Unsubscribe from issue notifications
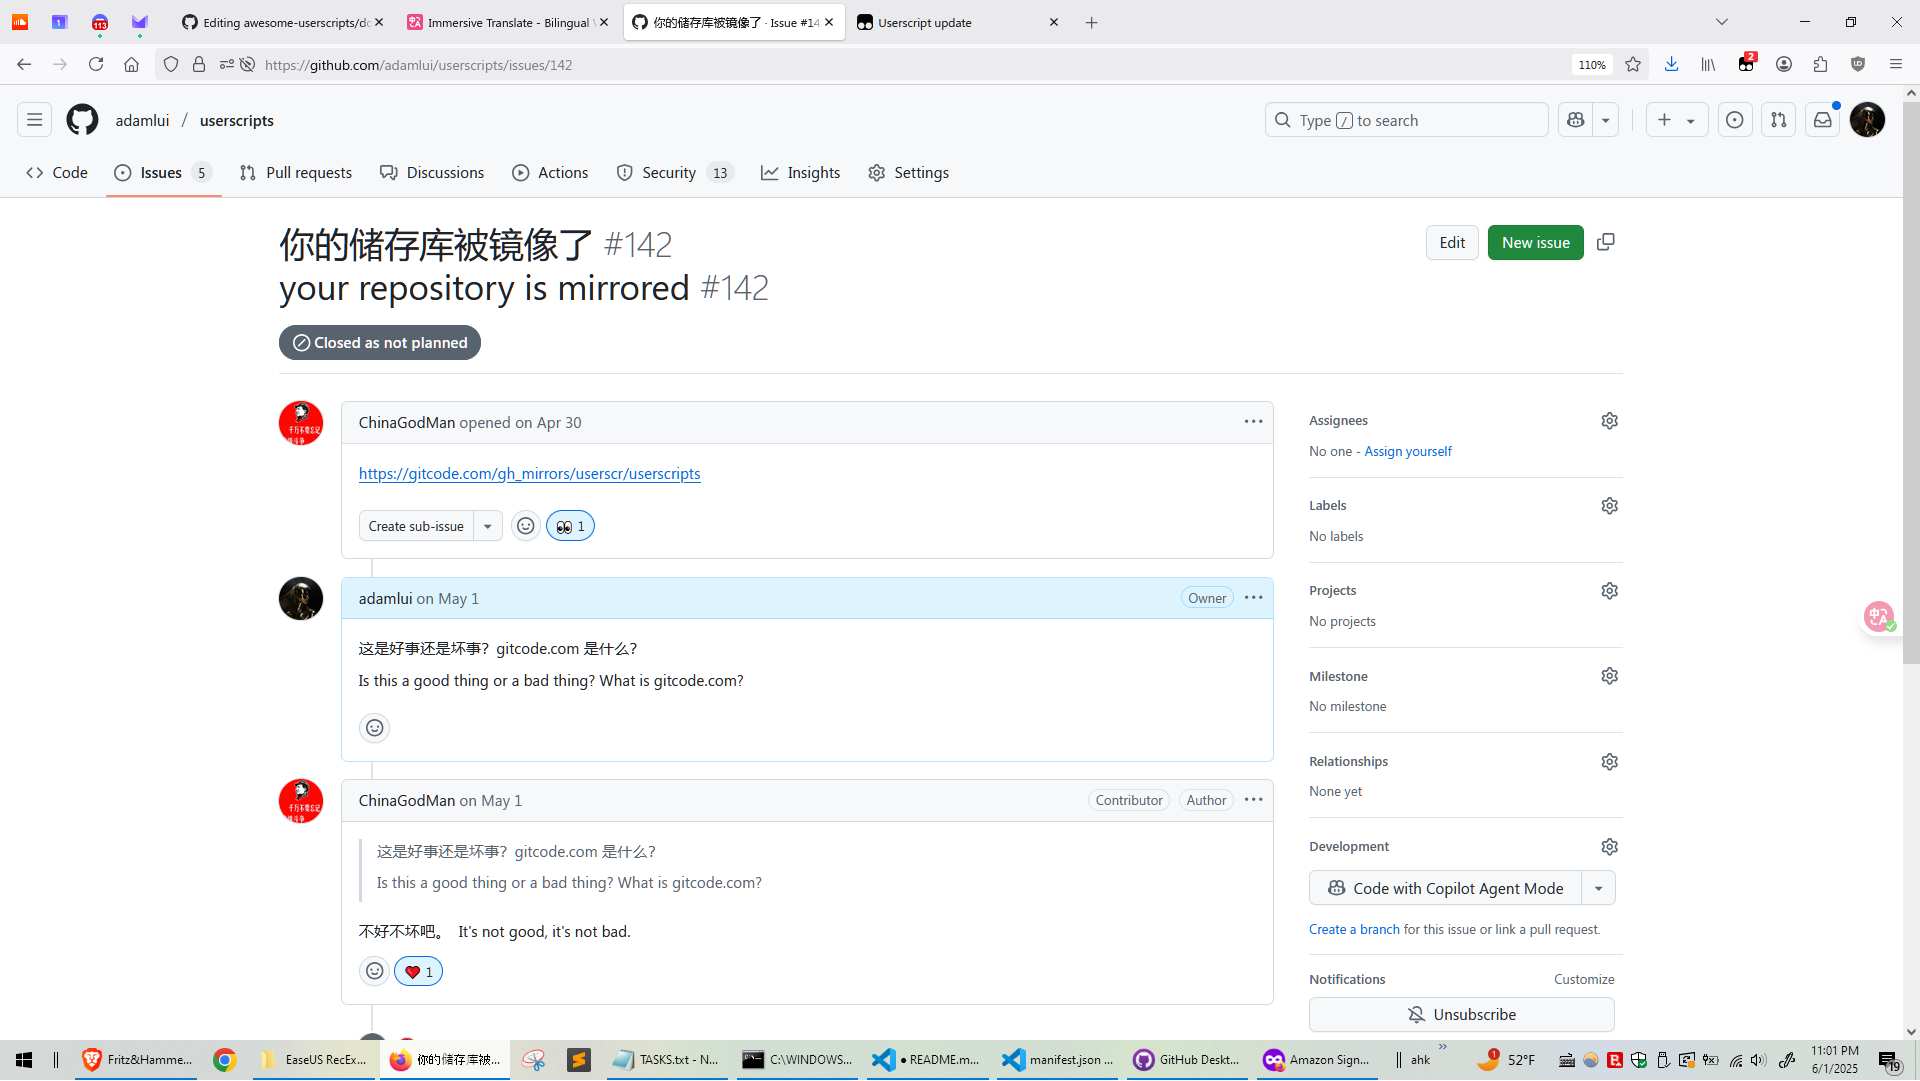This screenshot has width=1920, height=1081. click(x=1461, y=1014)
